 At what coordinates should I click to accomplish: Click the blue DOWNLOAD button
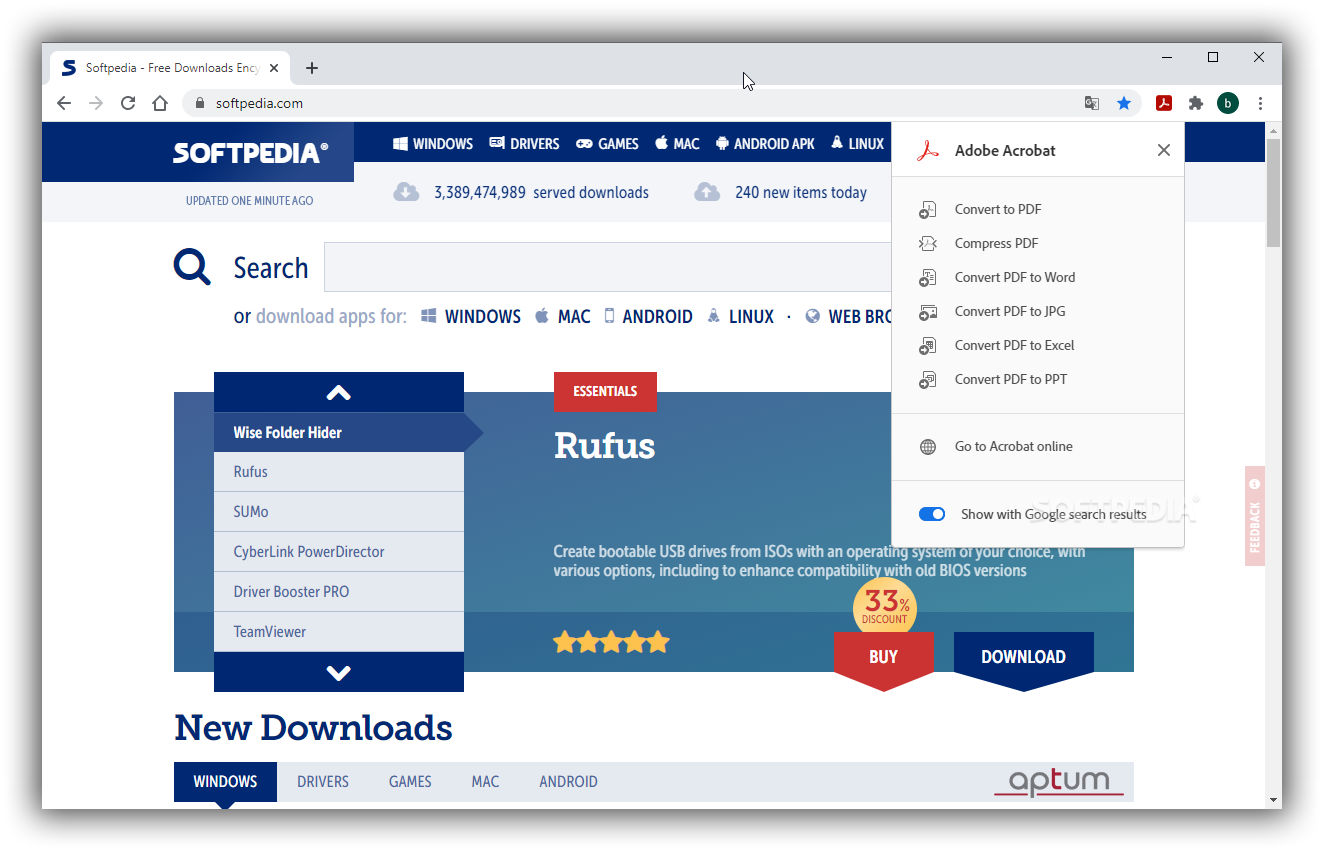click(1023, 659)
